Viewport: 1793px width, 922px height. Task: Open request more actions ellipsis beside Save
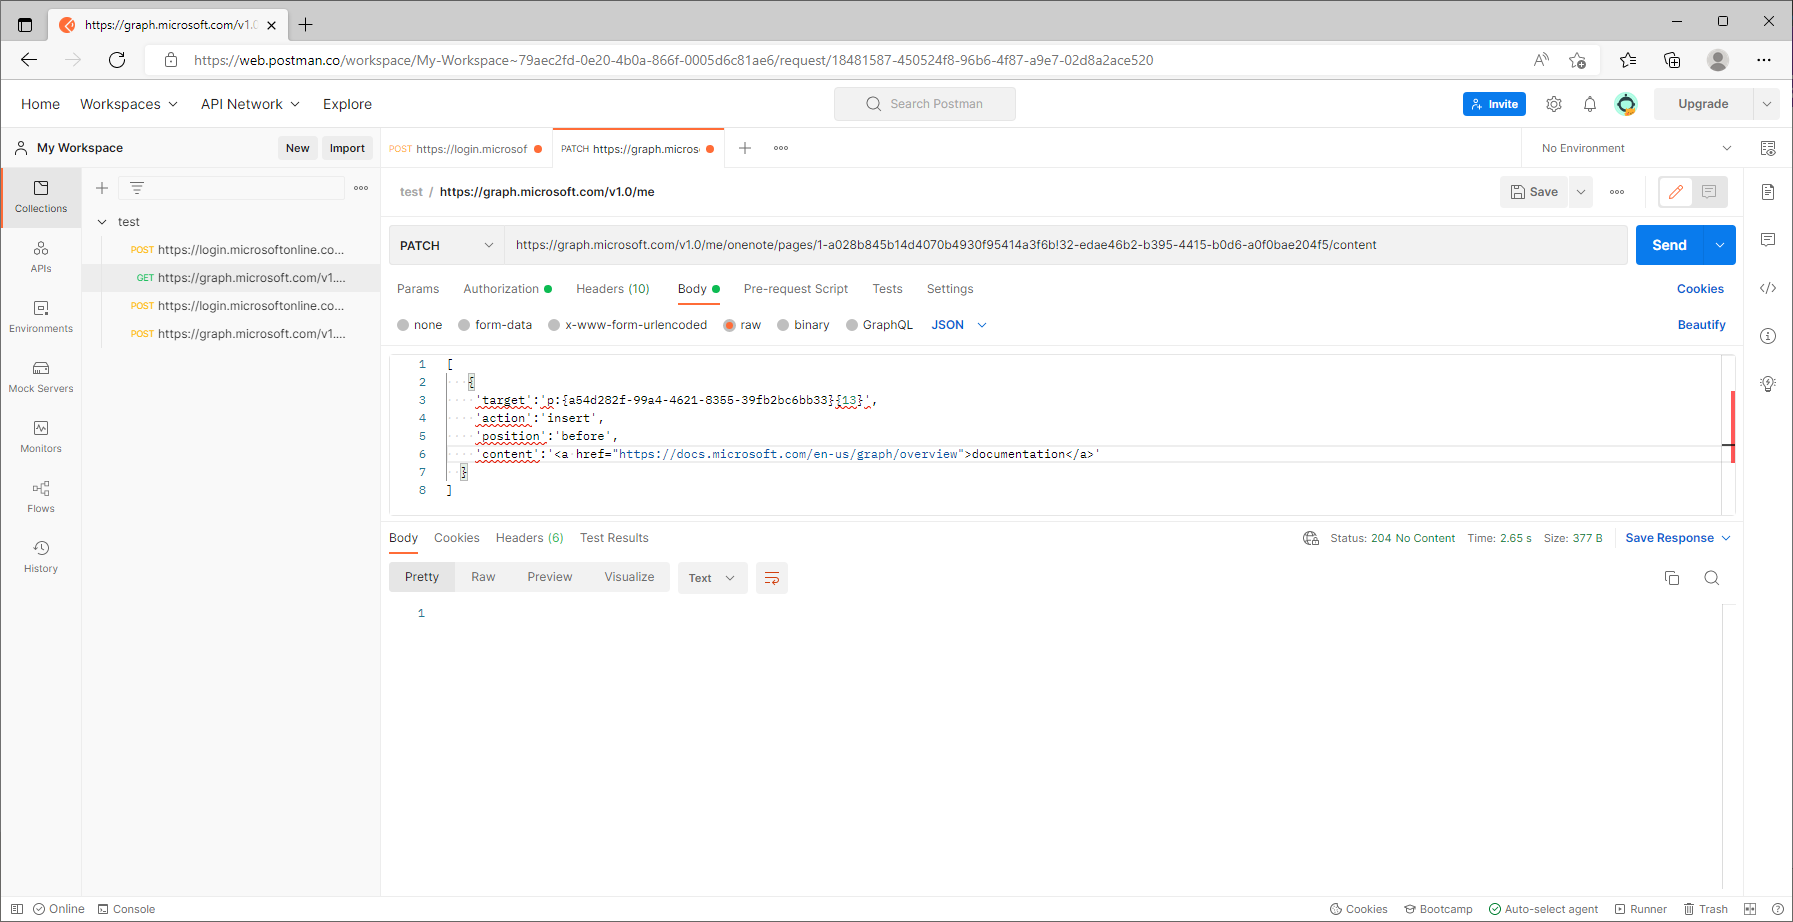[x=1617, y=192]
